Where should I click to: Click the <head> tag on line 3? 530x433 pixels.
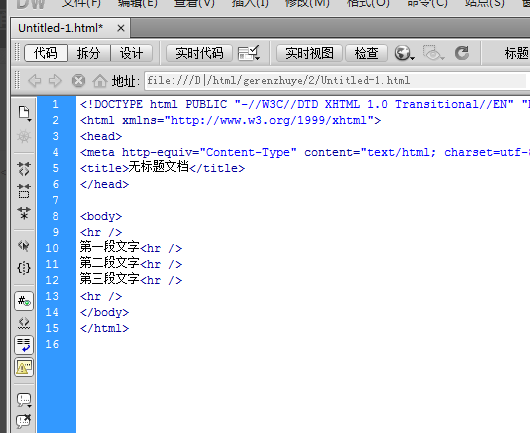tap(101, 137)
